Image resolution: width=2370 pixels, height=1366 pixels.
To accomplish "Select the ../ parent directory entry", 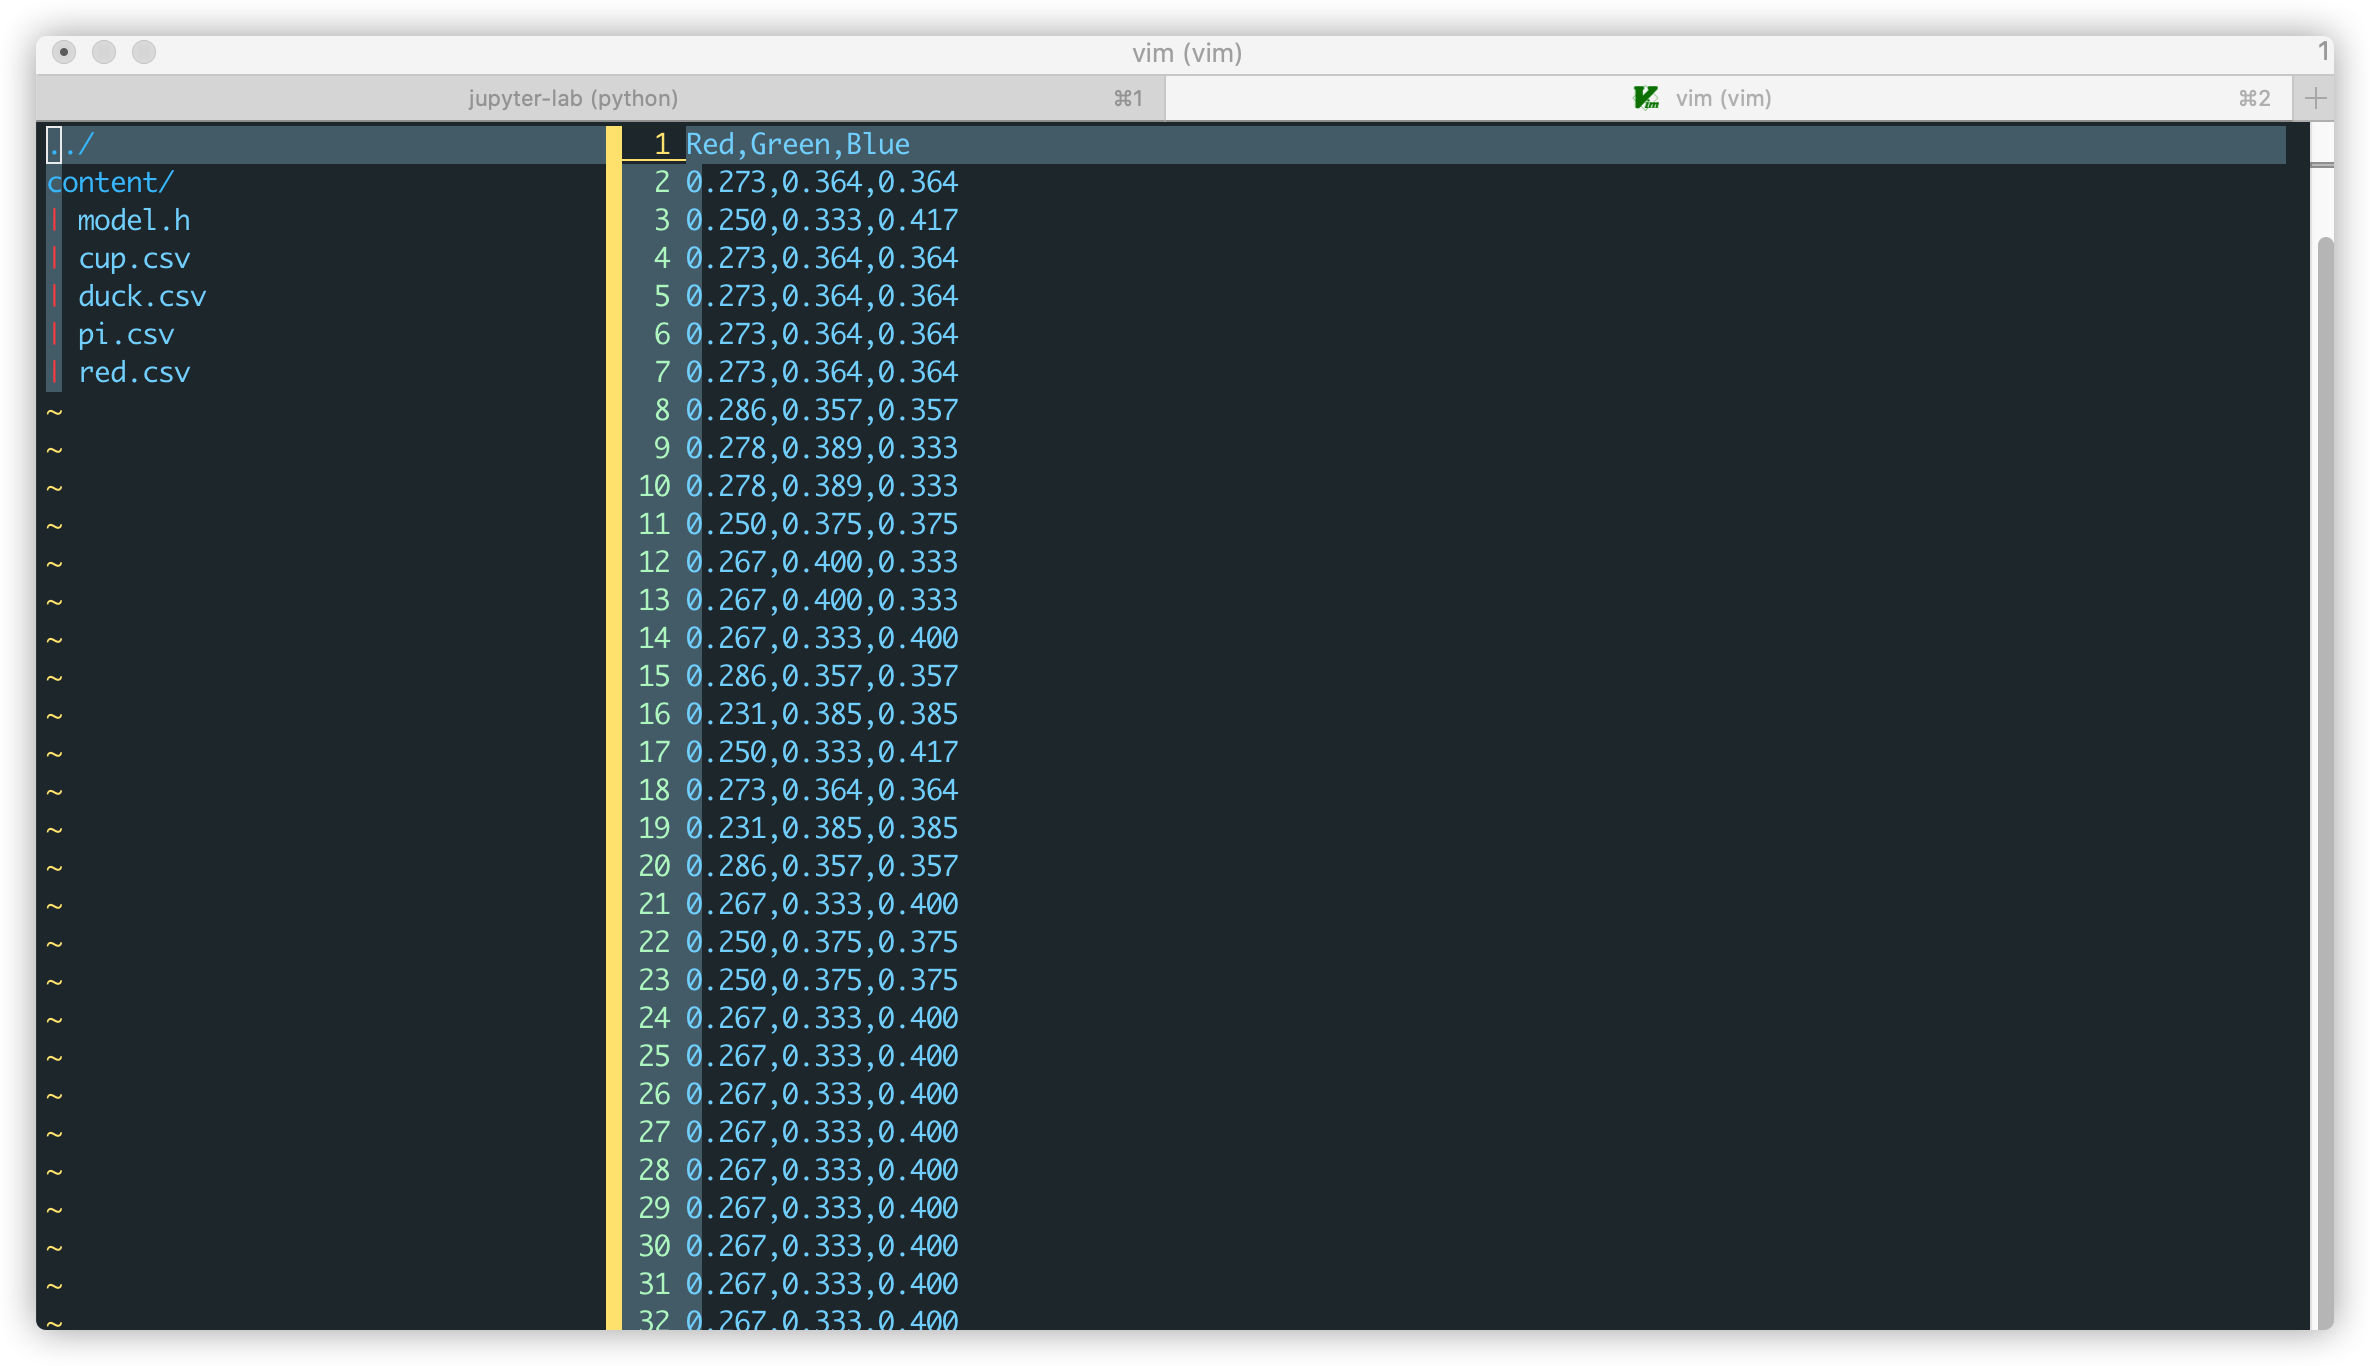I will point(70,144).
